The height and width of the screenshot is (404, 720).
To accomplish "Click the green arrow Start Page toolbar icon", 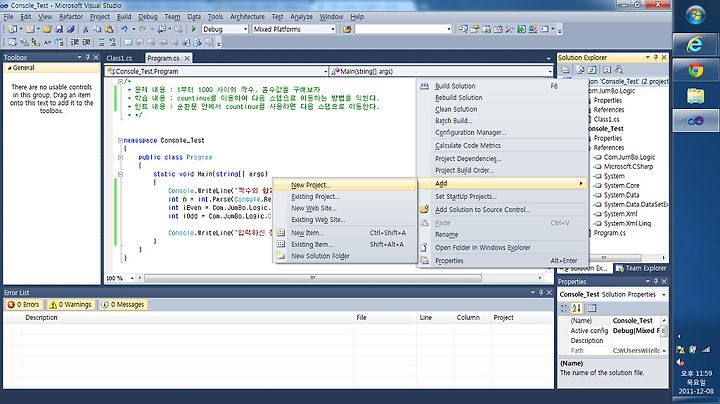I will (x=522, y=29).
